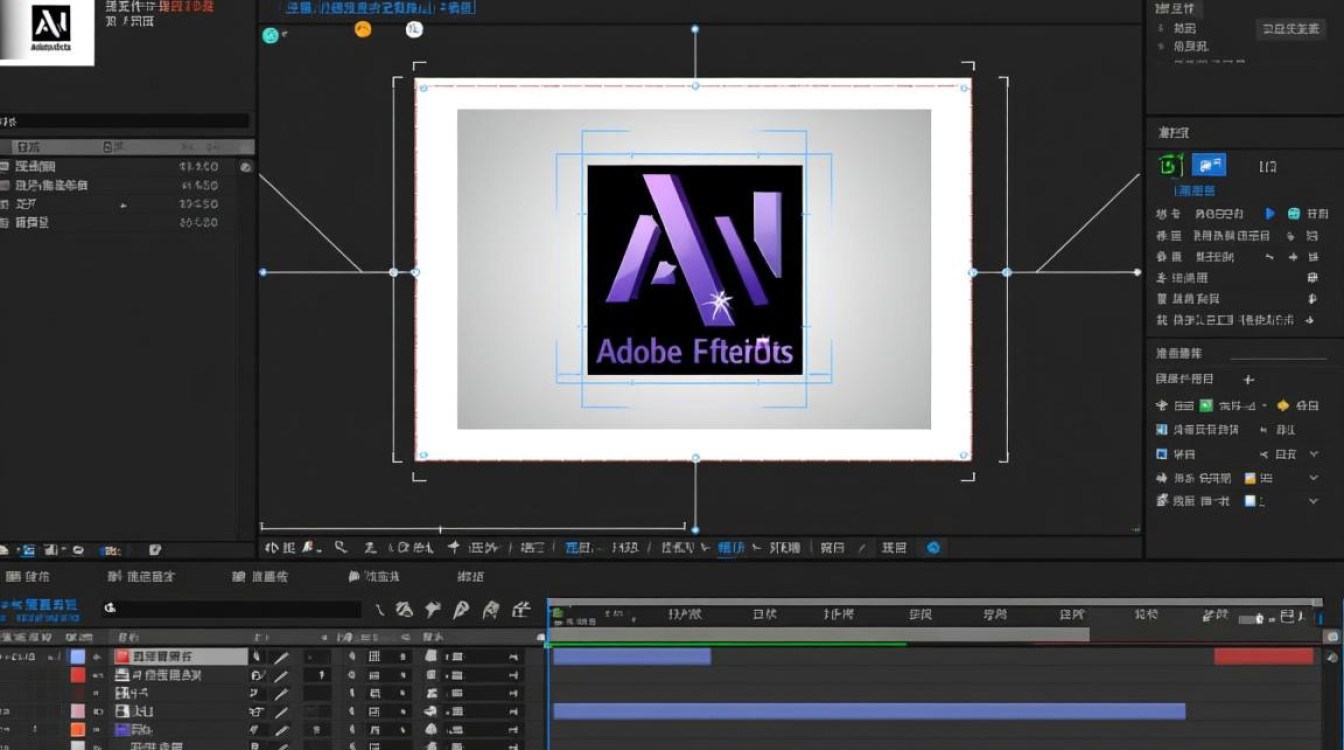1344x750 pixels.
Task: Click the bottom-left corner handle of the white frame
Action: (423, 455)
